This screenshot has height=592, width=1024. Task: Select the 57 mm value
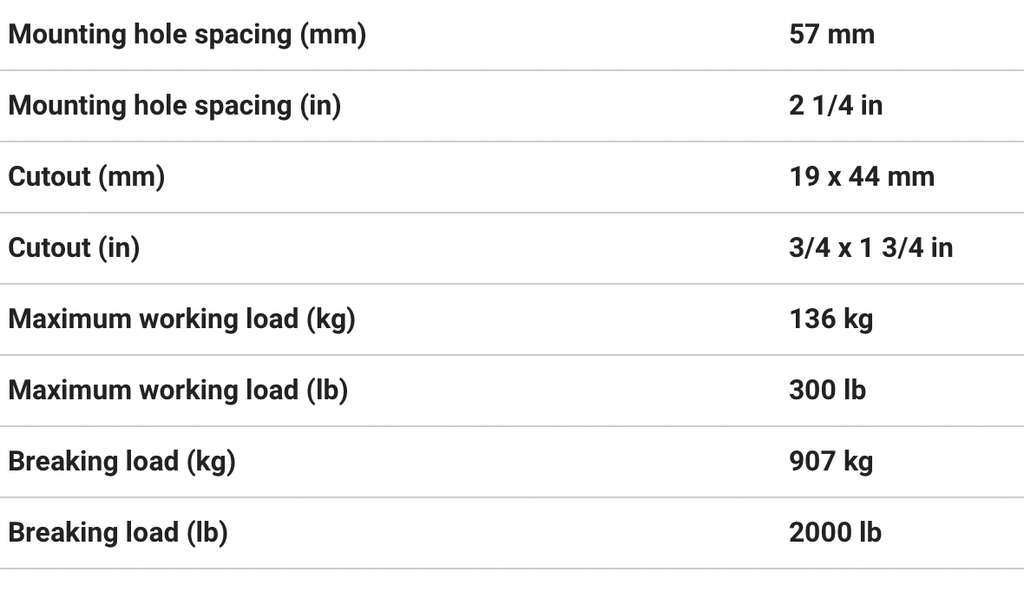coord(831,35)
